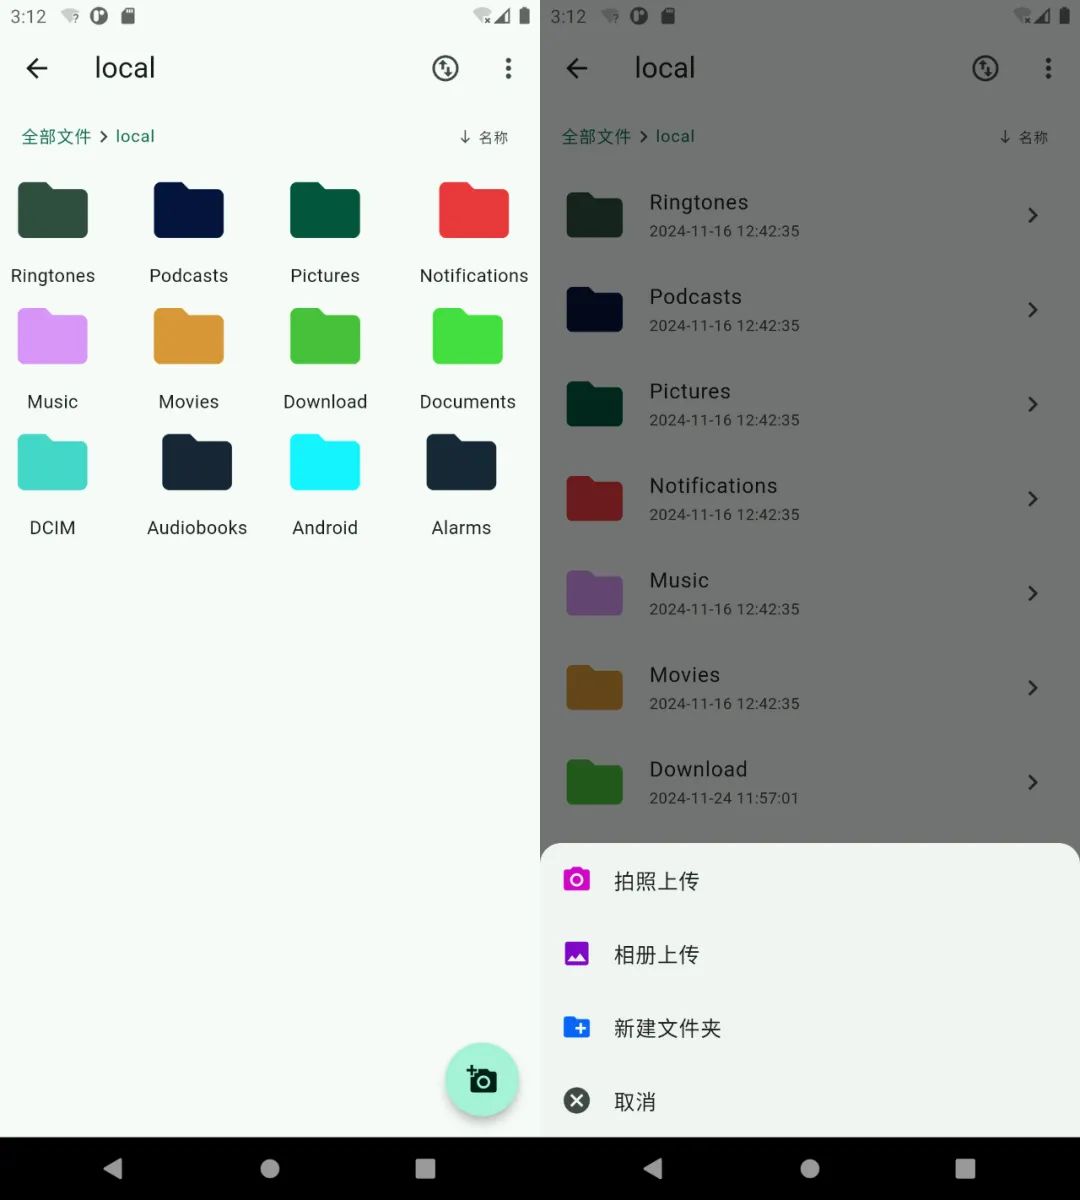
Task: Navigate to 全部文件 breadcrumb in left screen
Action: coord(56,137)
